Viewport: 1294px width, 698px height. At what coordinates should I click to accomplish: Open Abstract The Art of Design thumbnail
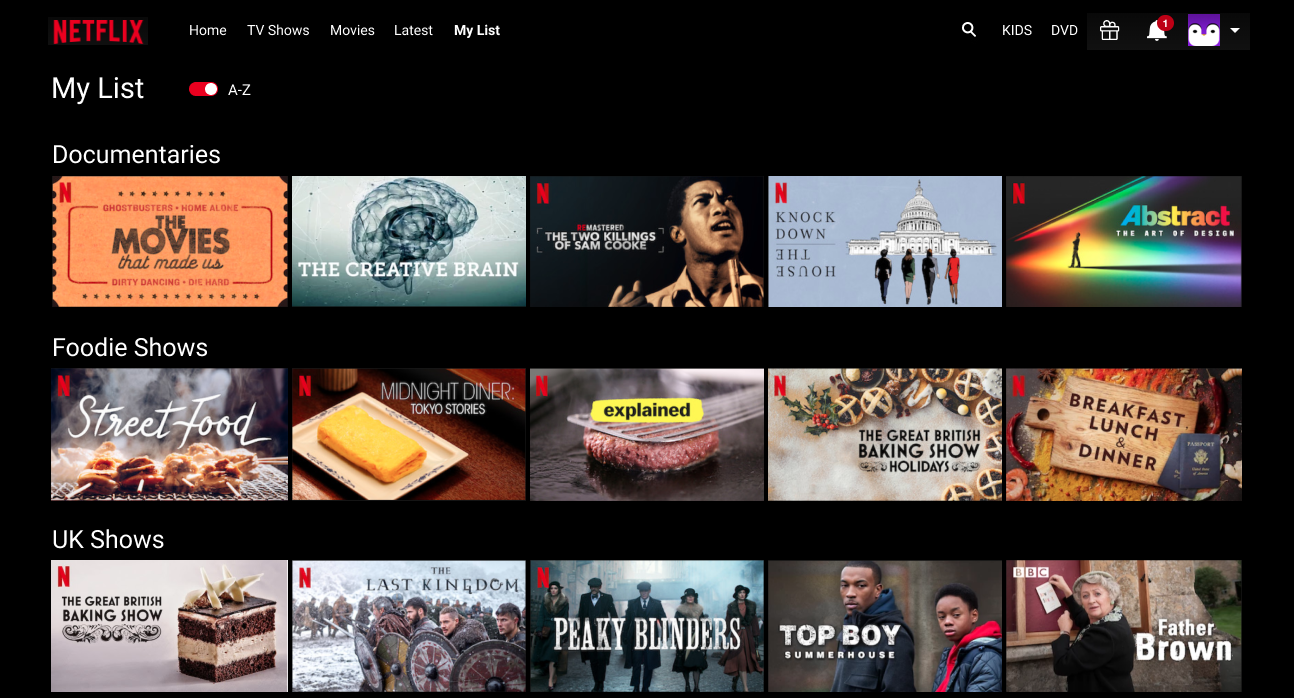(x=1123, y=242)
